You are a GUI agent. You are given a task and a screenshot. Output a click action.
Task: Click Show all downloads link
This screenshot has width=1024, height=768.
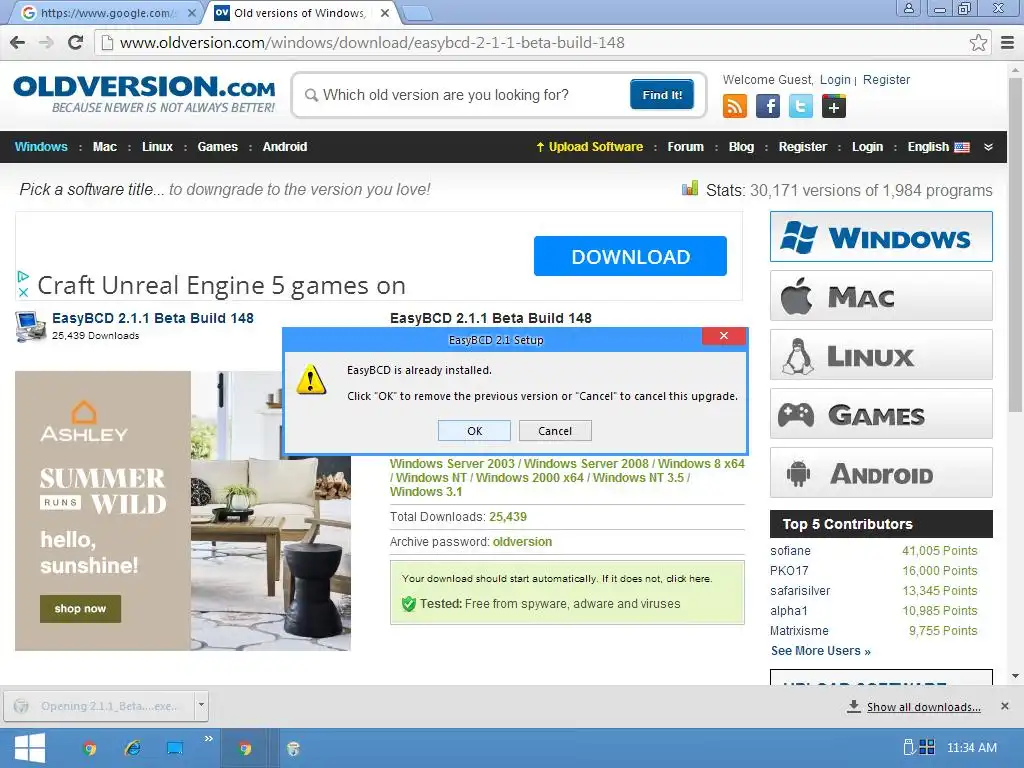[x=923, y=707]
